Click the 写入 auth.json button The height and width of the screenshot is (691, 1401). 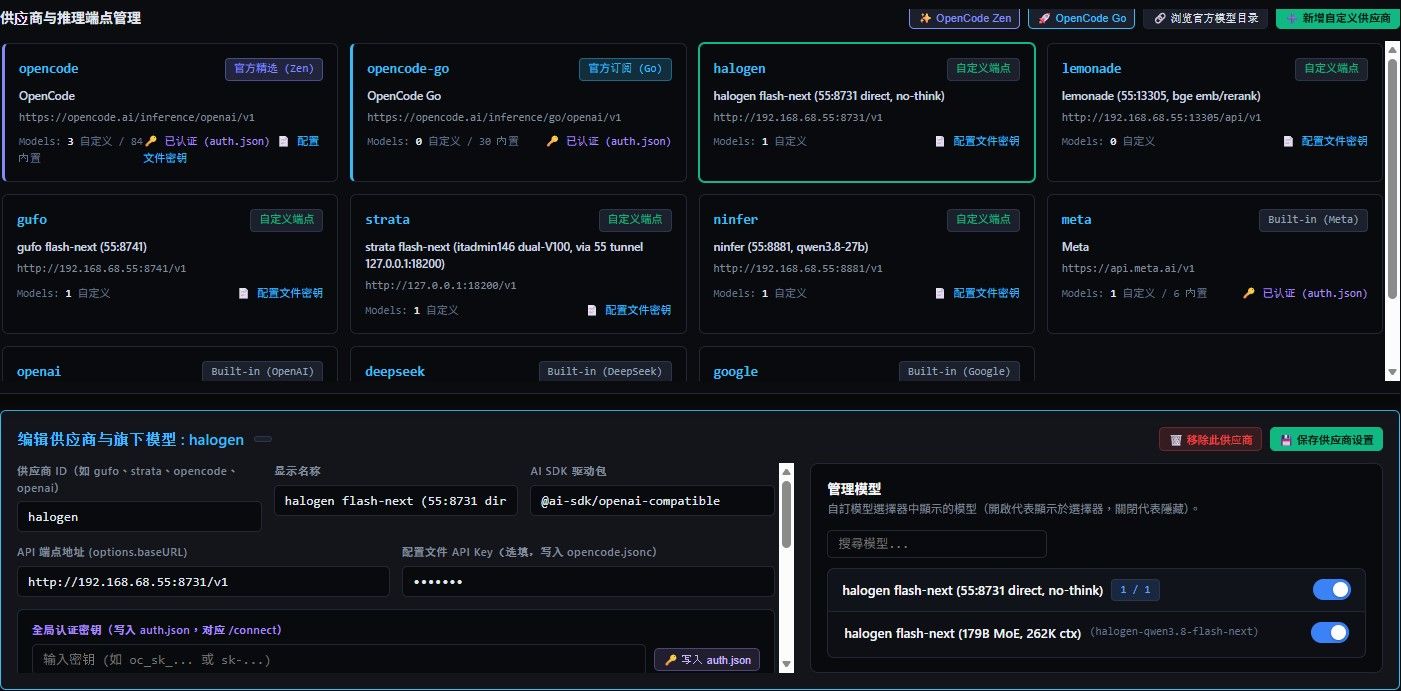707,660
